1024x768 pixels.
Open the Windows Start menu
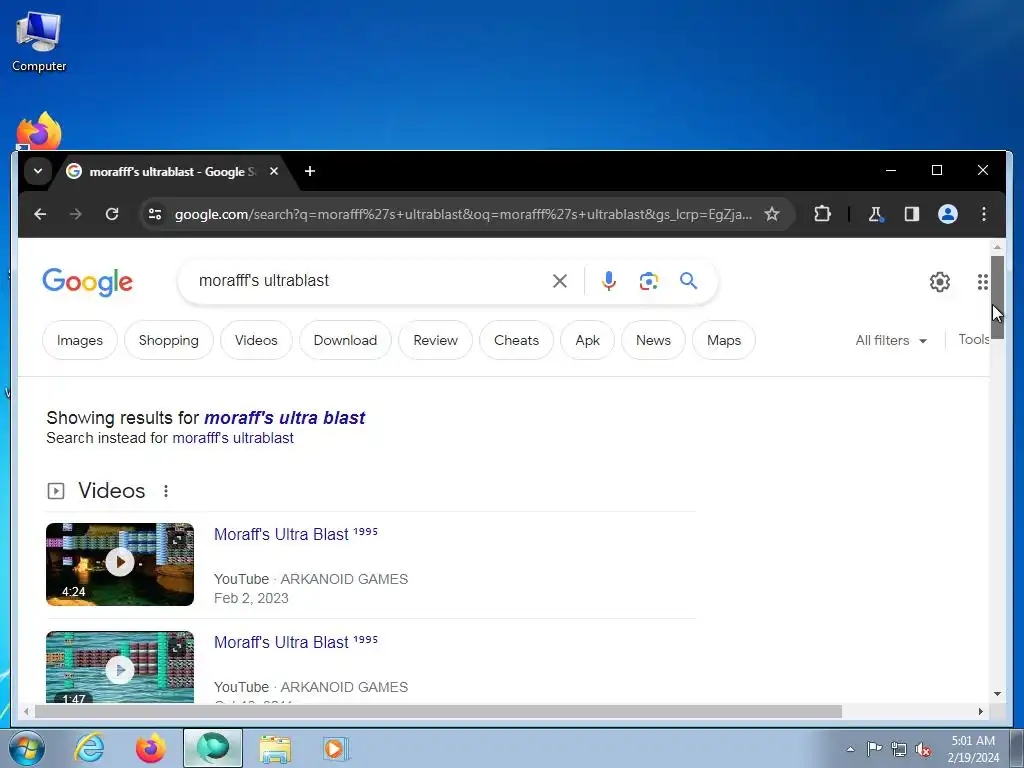click(27, 748)
